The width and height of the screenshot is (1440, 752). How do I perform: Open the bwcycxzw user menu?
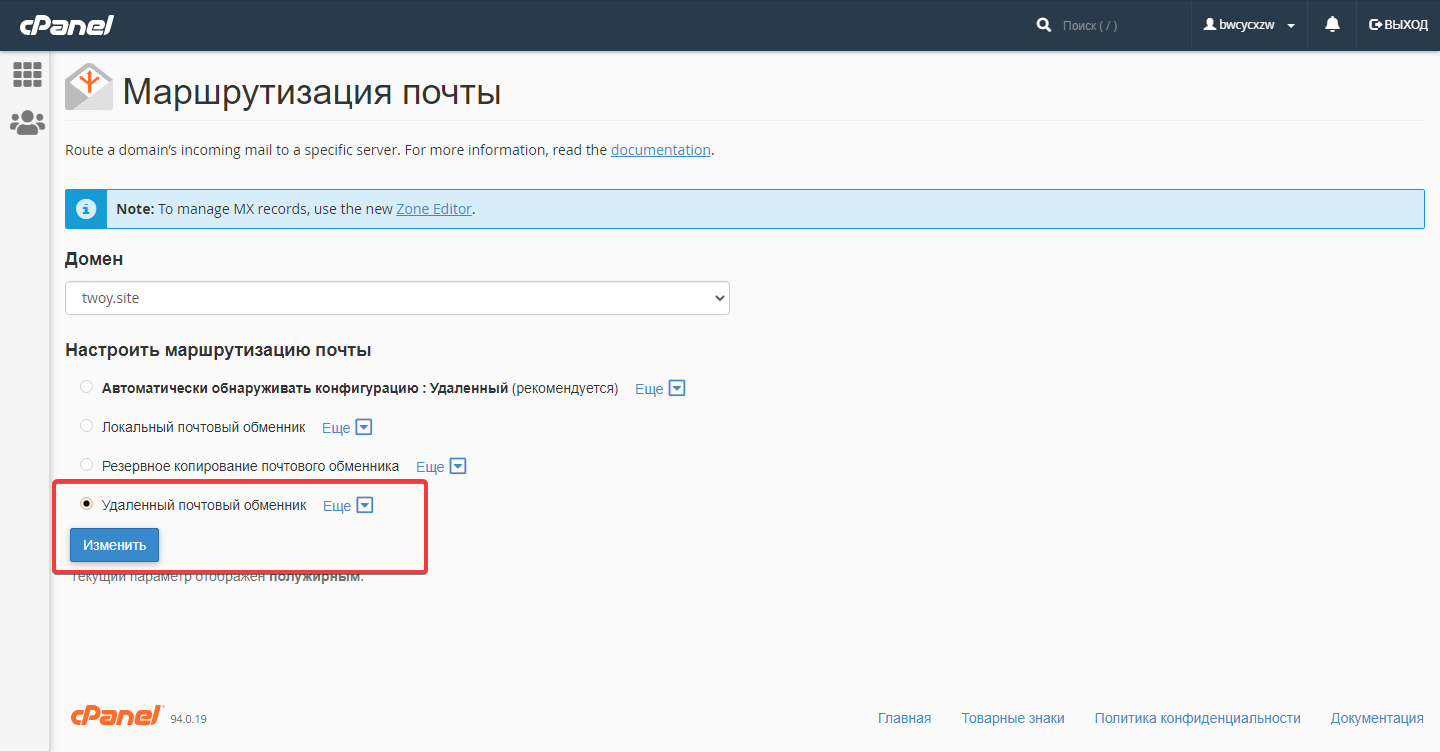click(x=1250, y=25)
